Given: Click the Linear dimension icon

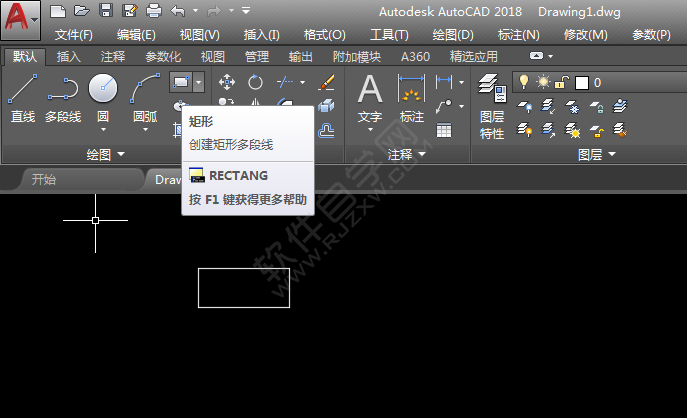Looking at the screenshot, I should coord(444,81).
